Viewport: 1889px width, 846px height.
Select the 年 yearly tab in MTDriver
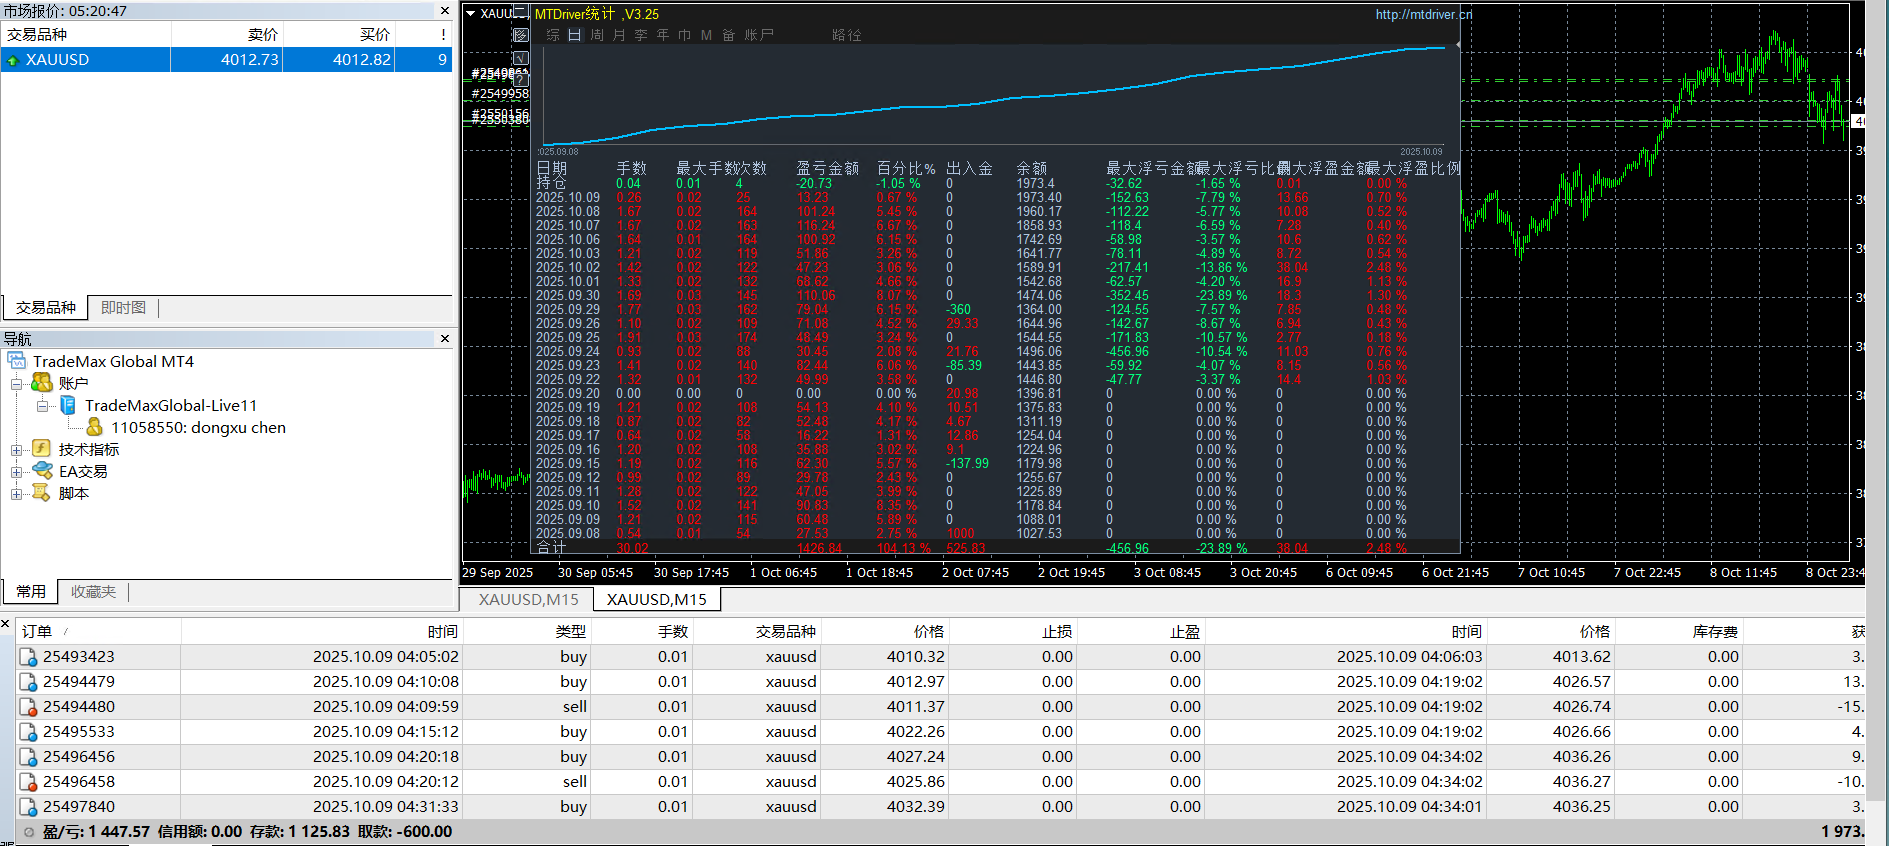[663, 35]
